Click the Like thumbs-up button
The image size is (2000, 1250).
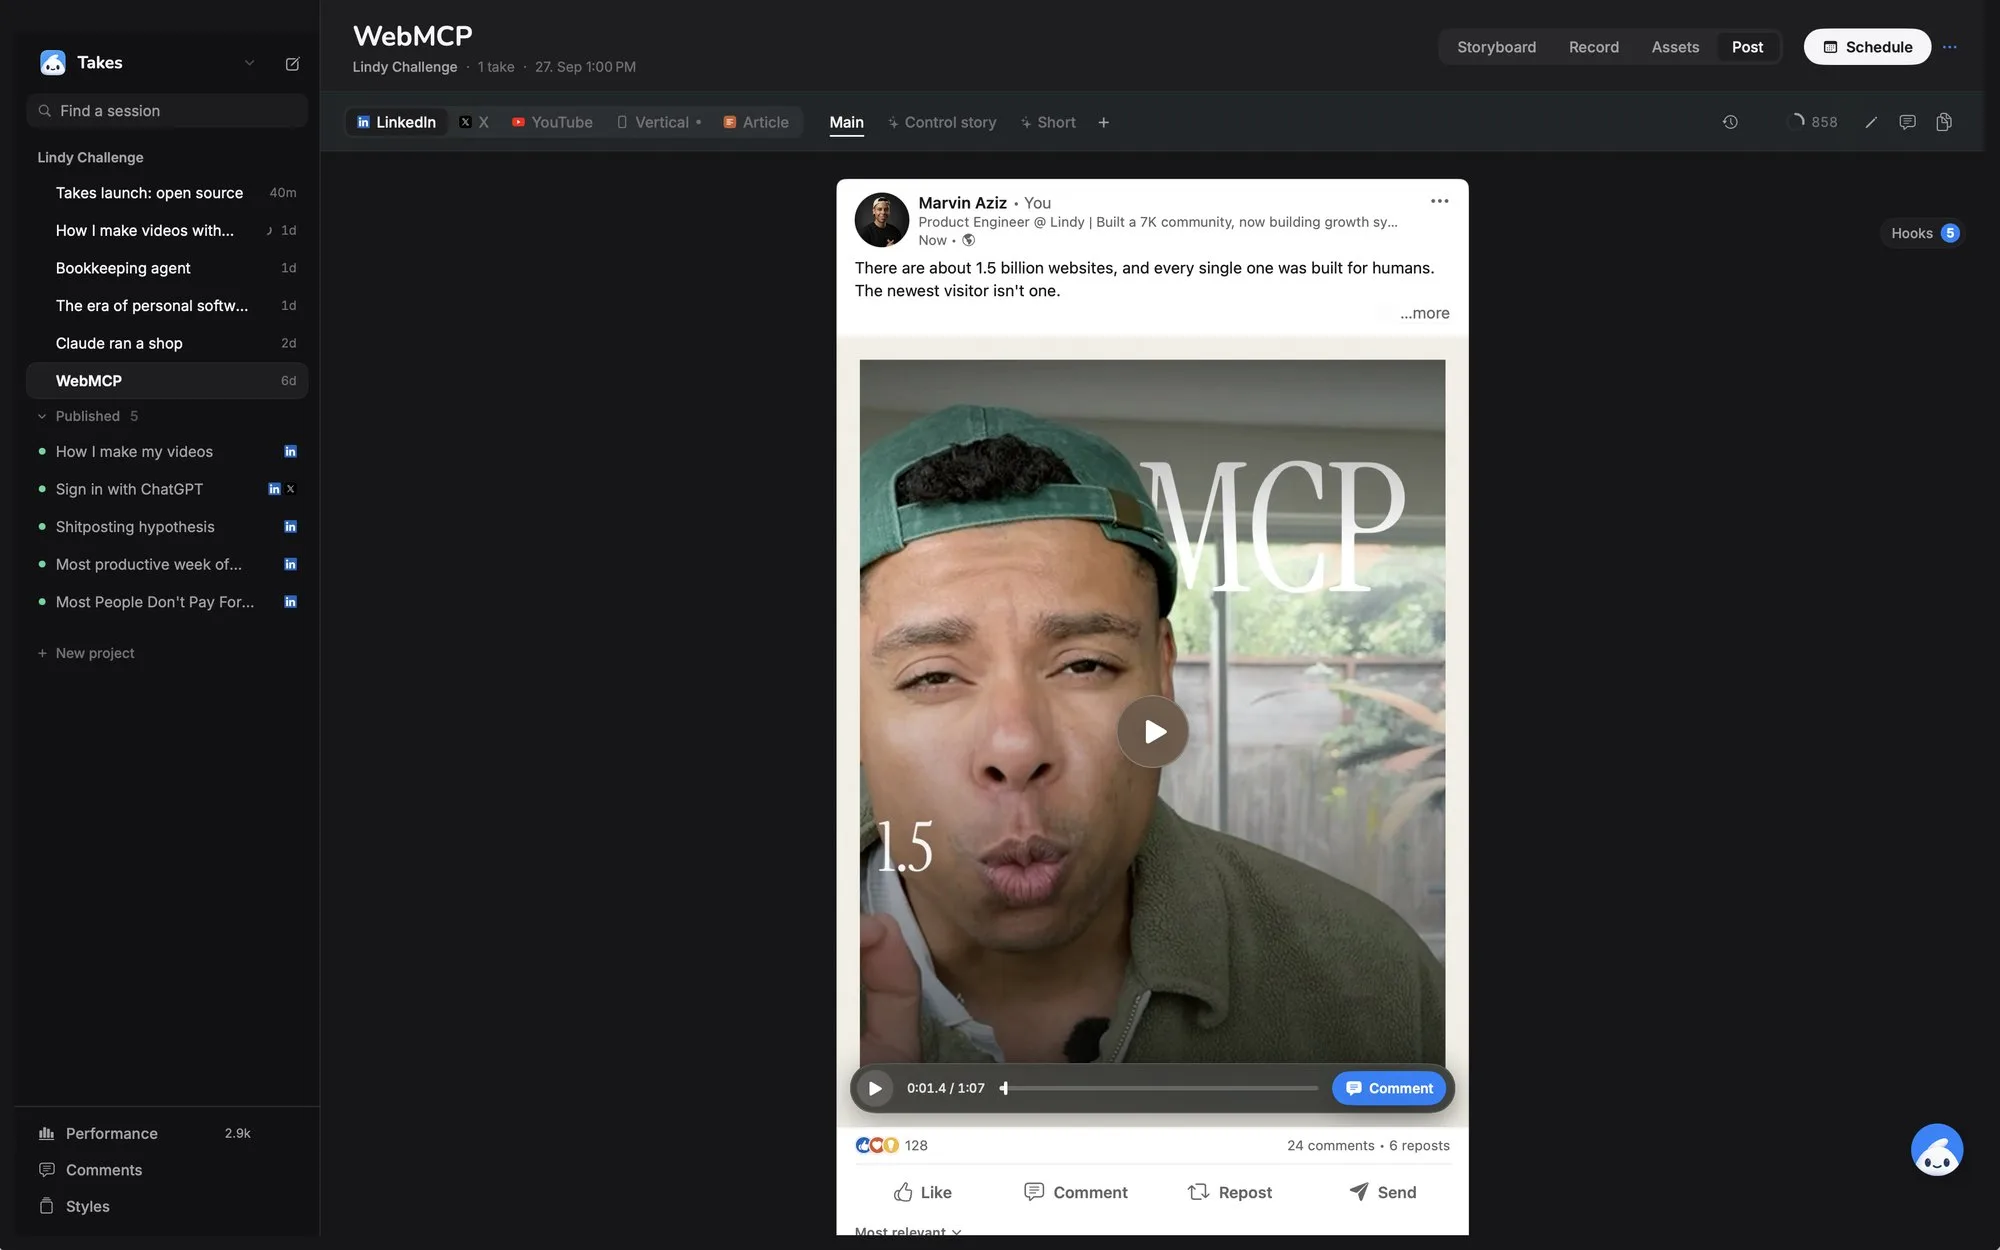(922, 1192)
